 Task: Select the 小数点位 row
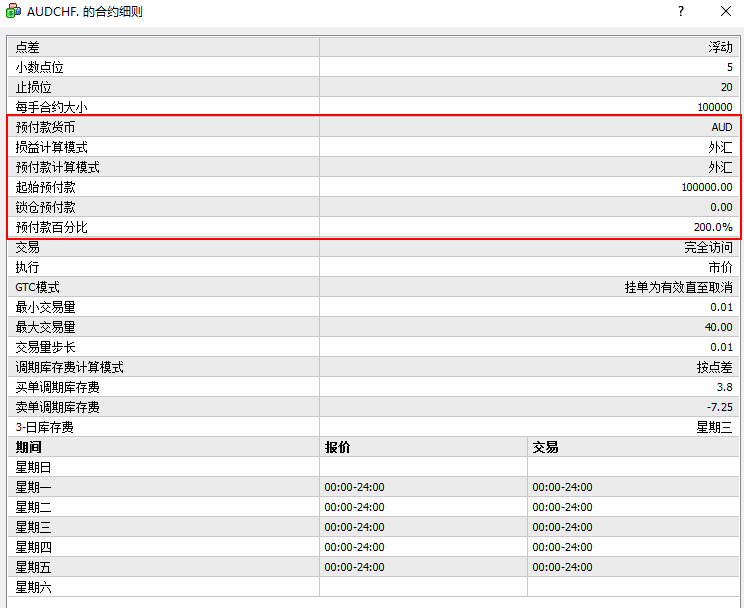373,67
